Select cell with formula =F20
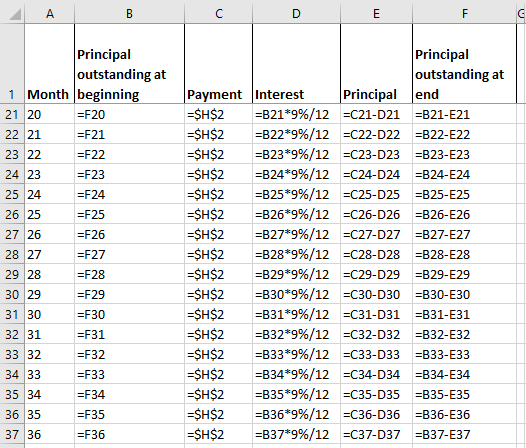Screen dimensions: 526x448 [129, 114]
